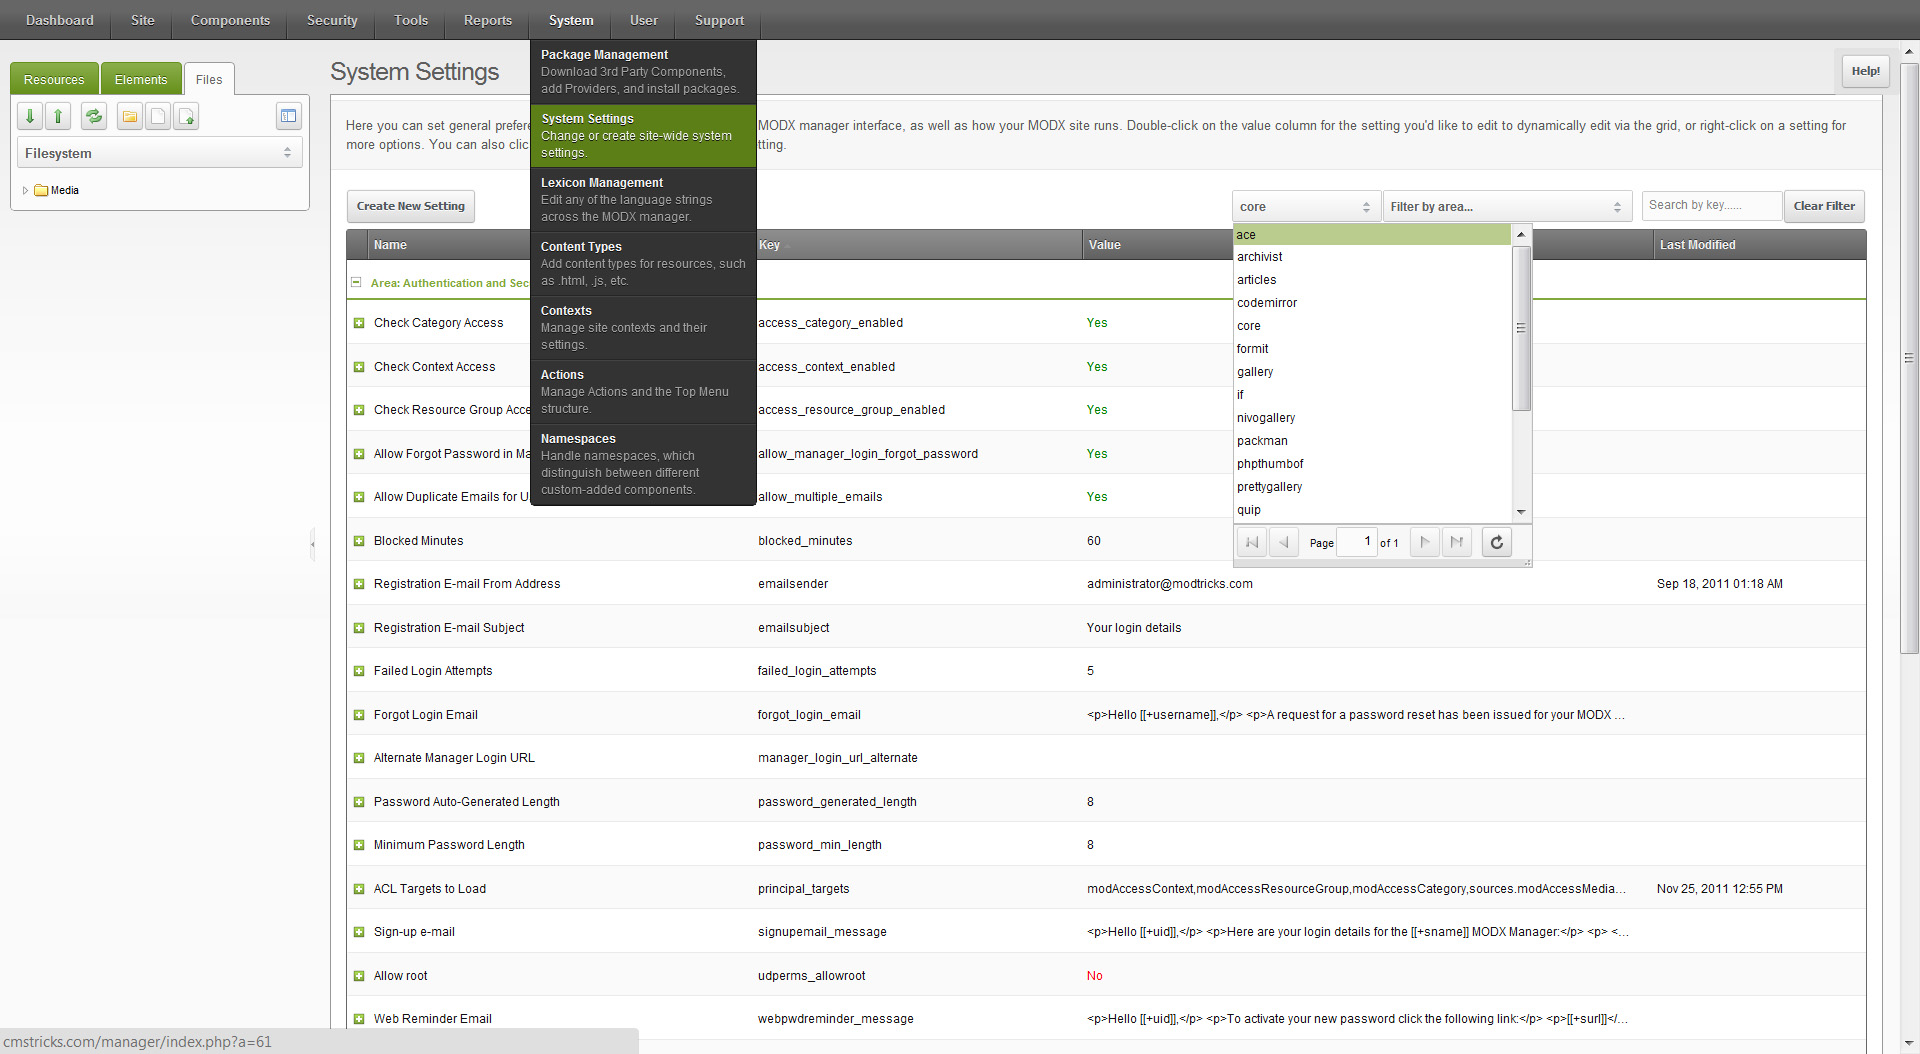This screenshot has height=1054, width=1920.
Task: Open Package Management from System menu
Action: tap(643, 71)
